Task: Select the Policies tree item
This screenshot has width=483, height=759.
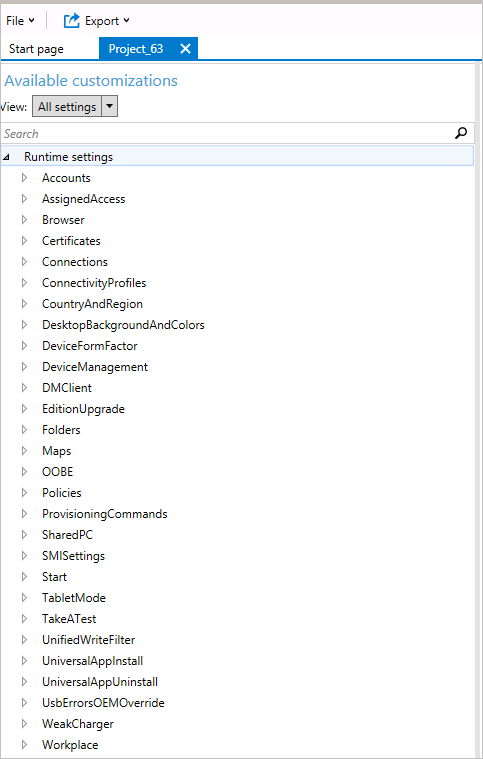Action: pos(61,493)
